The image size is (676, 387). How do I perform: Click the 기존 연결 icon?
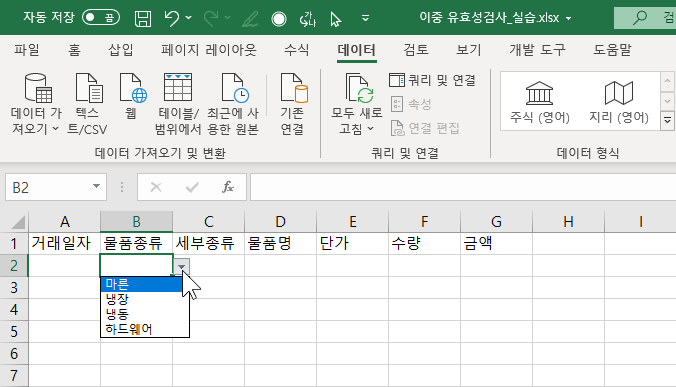tap(294, 88)
